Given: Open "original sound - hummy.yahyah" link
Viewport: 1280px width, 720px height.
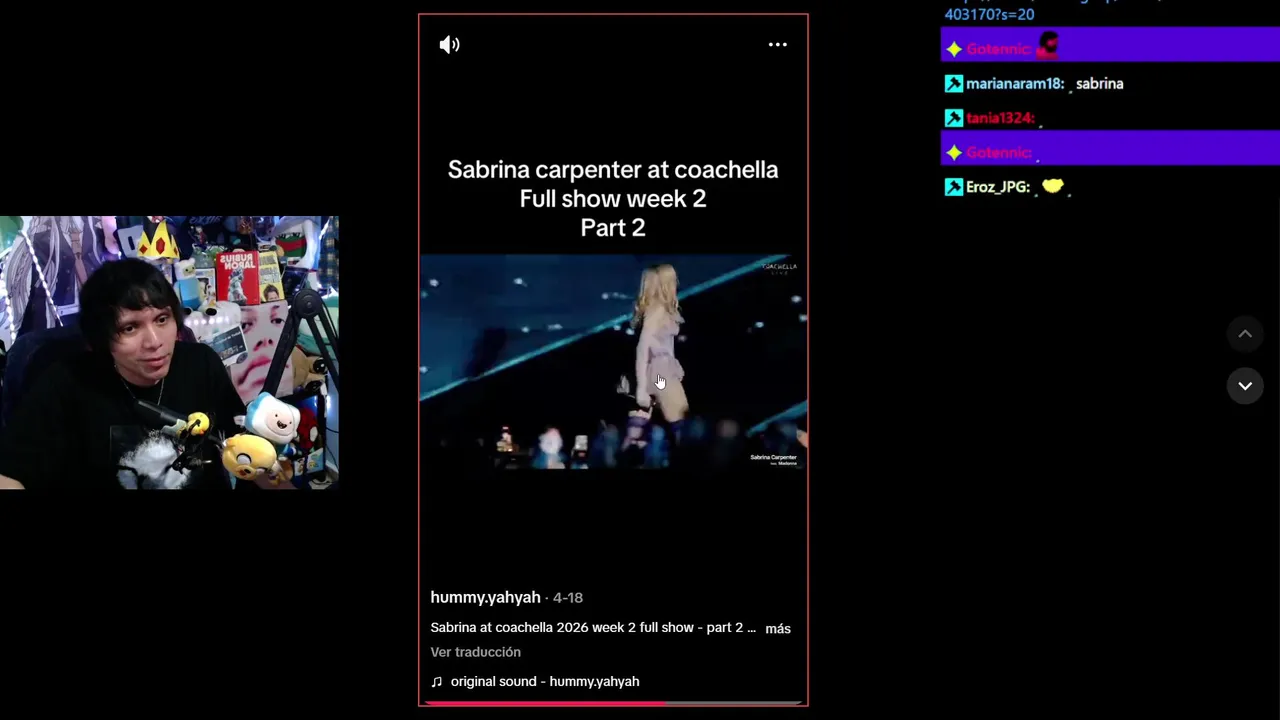Looking at the screenshot, I should tap(545, 681).
